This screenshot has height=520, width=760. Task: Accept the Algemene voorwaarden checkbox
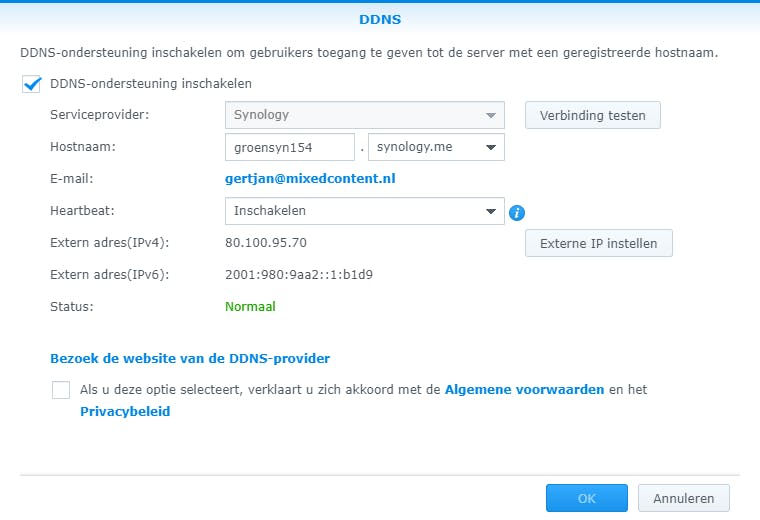(61, 390)
